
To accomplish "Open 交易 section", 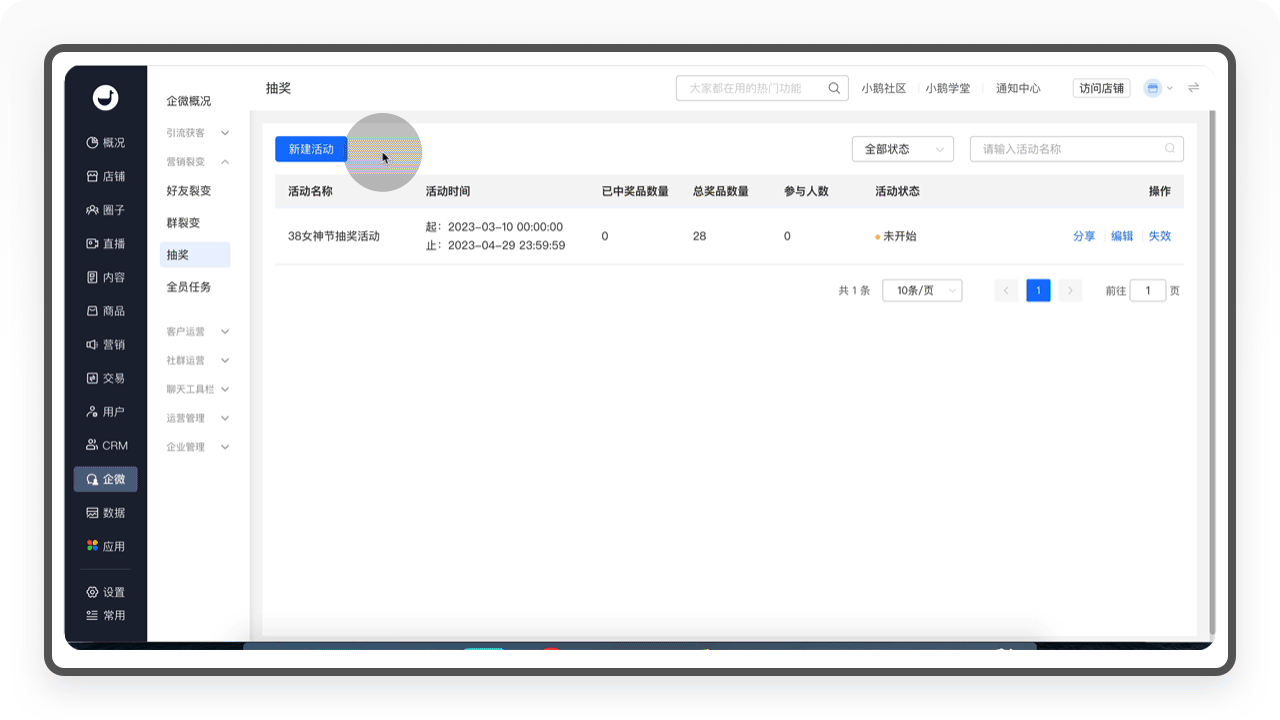I will (105, 378).
